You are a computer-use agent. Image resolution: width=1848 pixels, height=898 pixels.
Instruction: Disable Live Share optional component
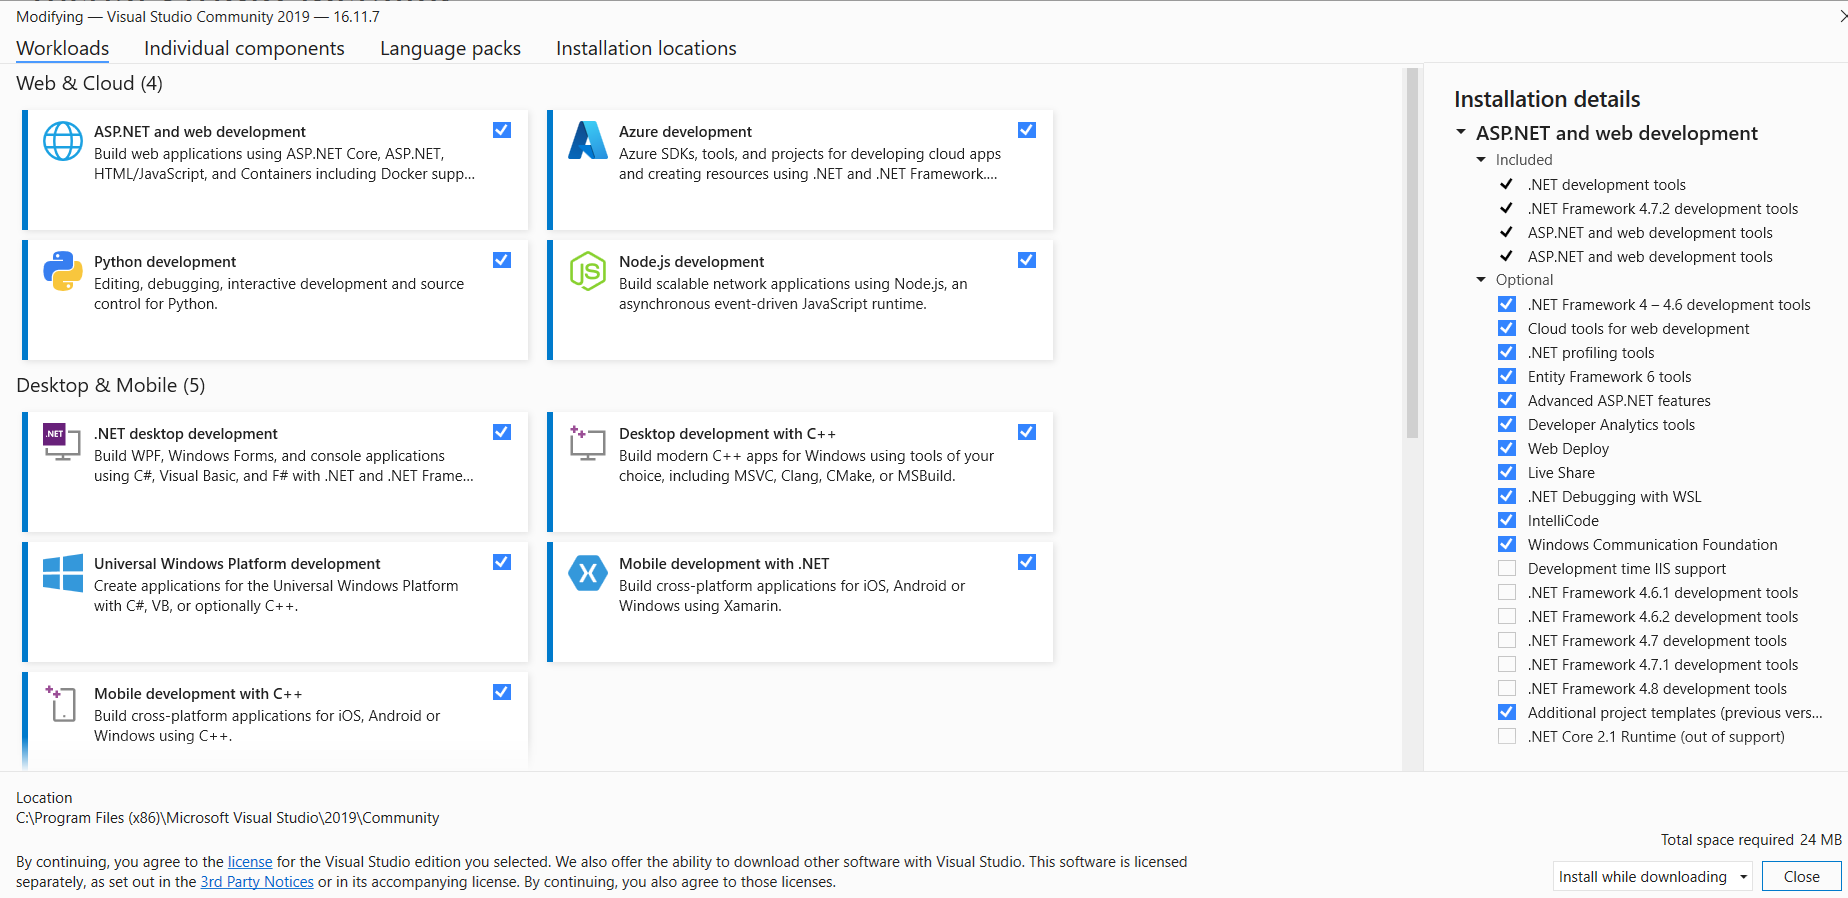coord(1507,472)
